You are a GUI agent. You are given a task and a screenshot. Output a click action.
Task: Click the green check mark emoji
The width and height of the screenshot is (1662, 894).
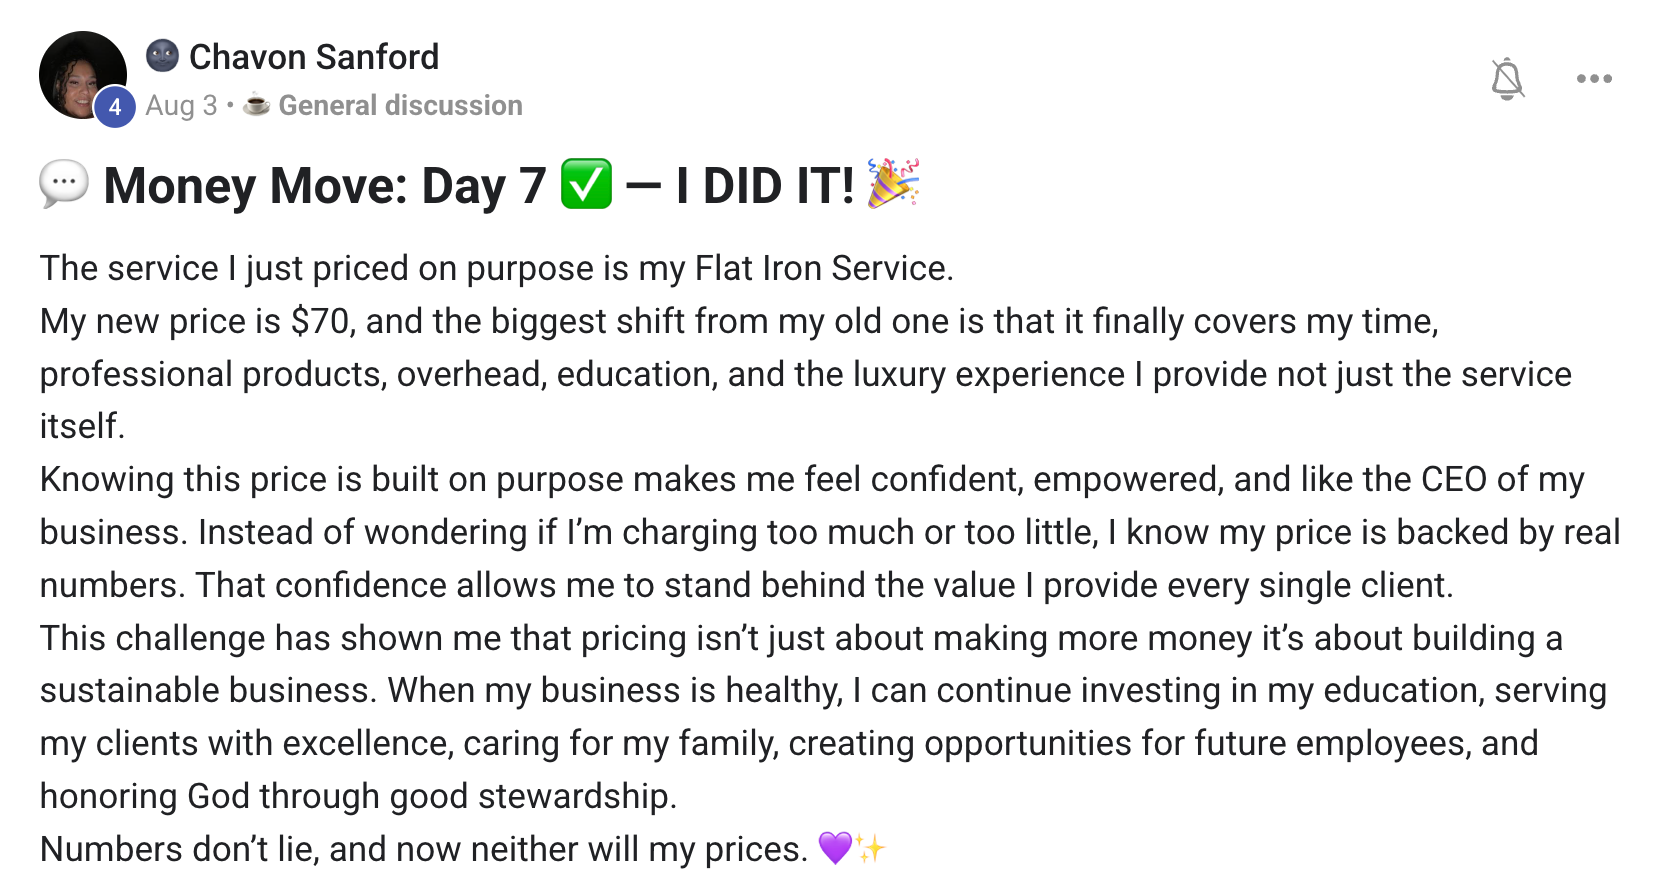coord(586,184)
